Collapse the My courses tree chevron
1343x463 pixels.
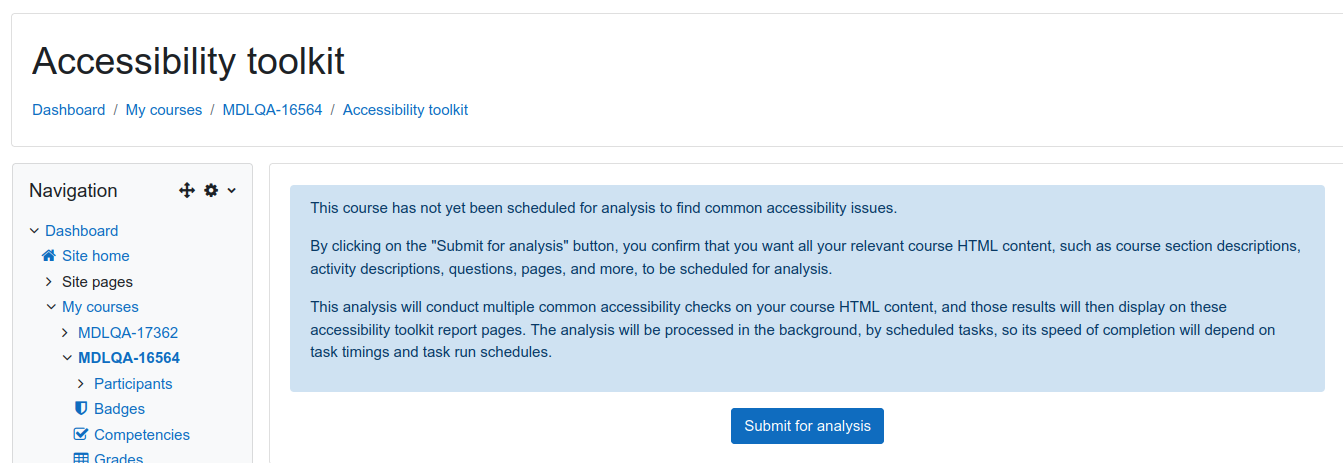[50, 307]
